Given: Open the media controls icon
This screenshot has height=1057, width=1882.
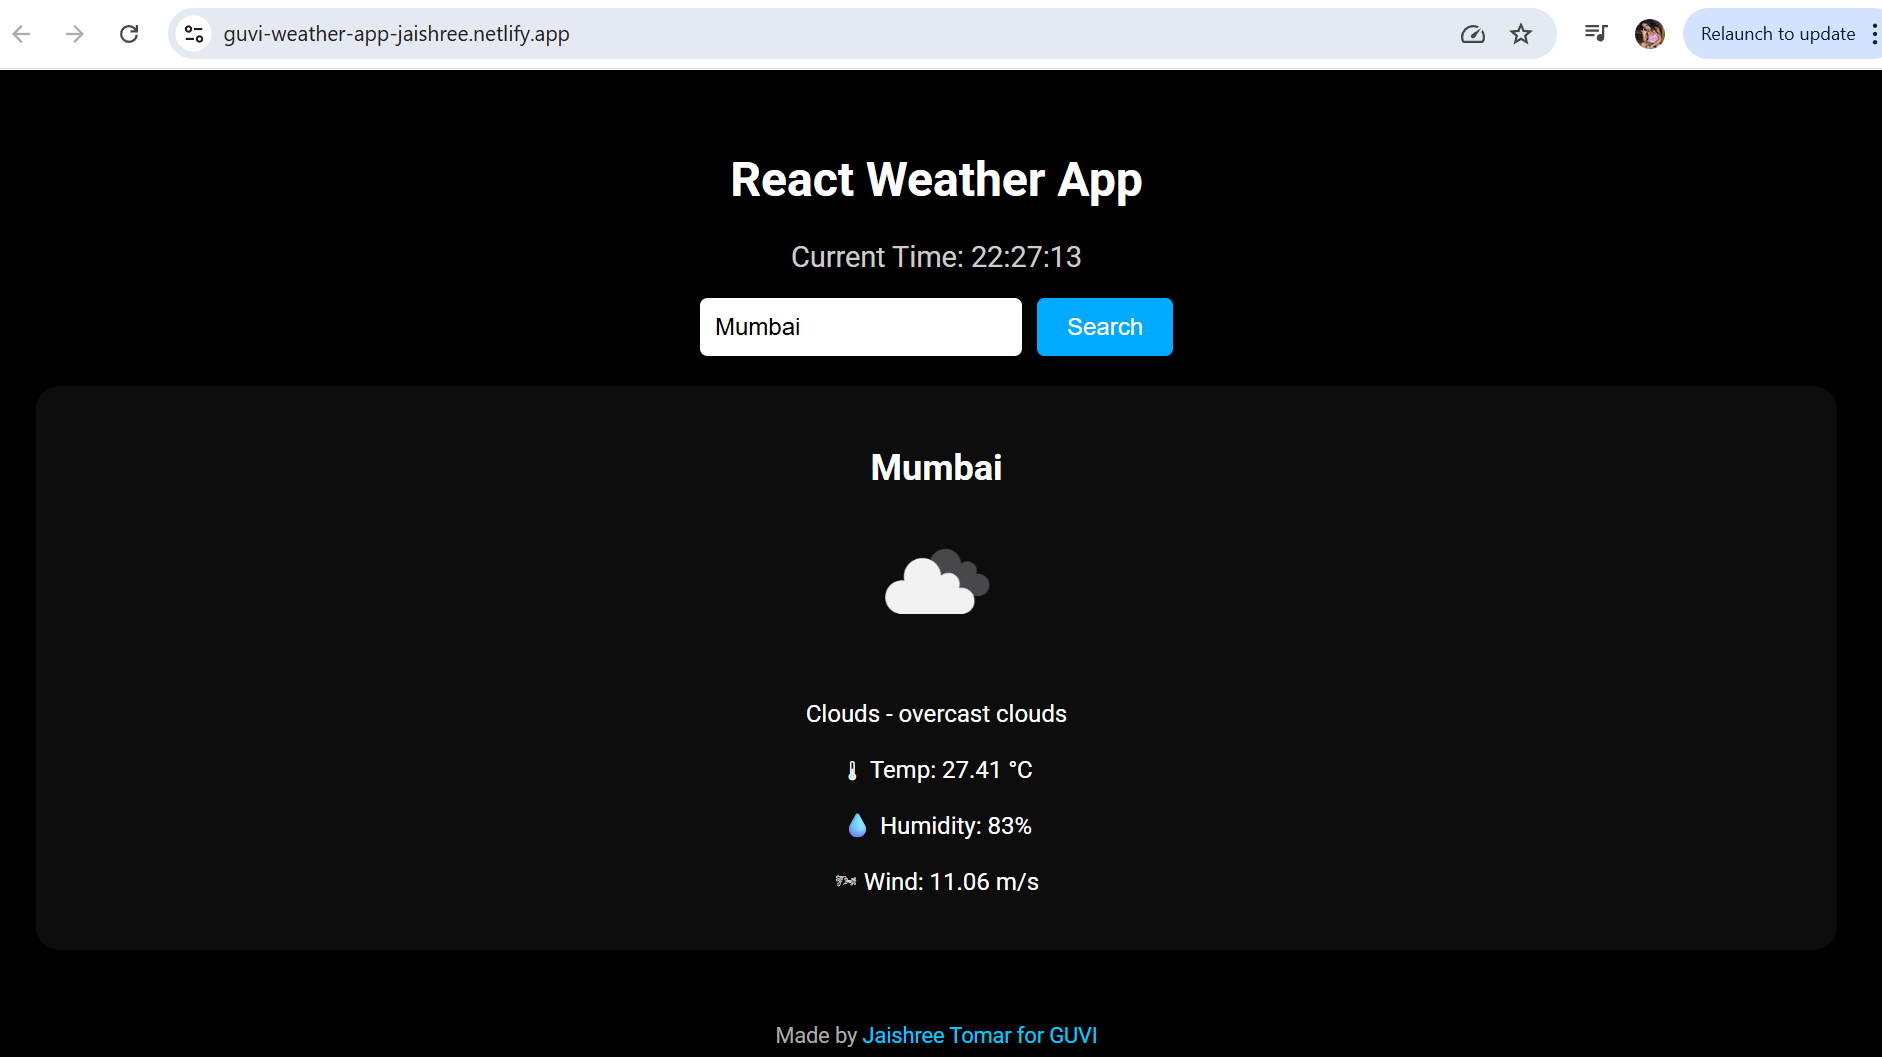Looking at the screenshot, I should pos(1595,34).
